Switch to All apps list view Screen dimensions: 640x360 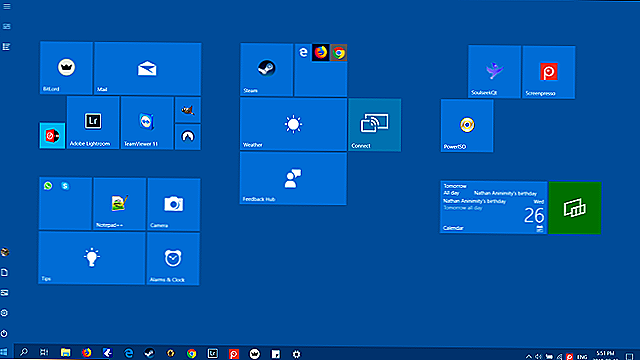tap(7, 47)
